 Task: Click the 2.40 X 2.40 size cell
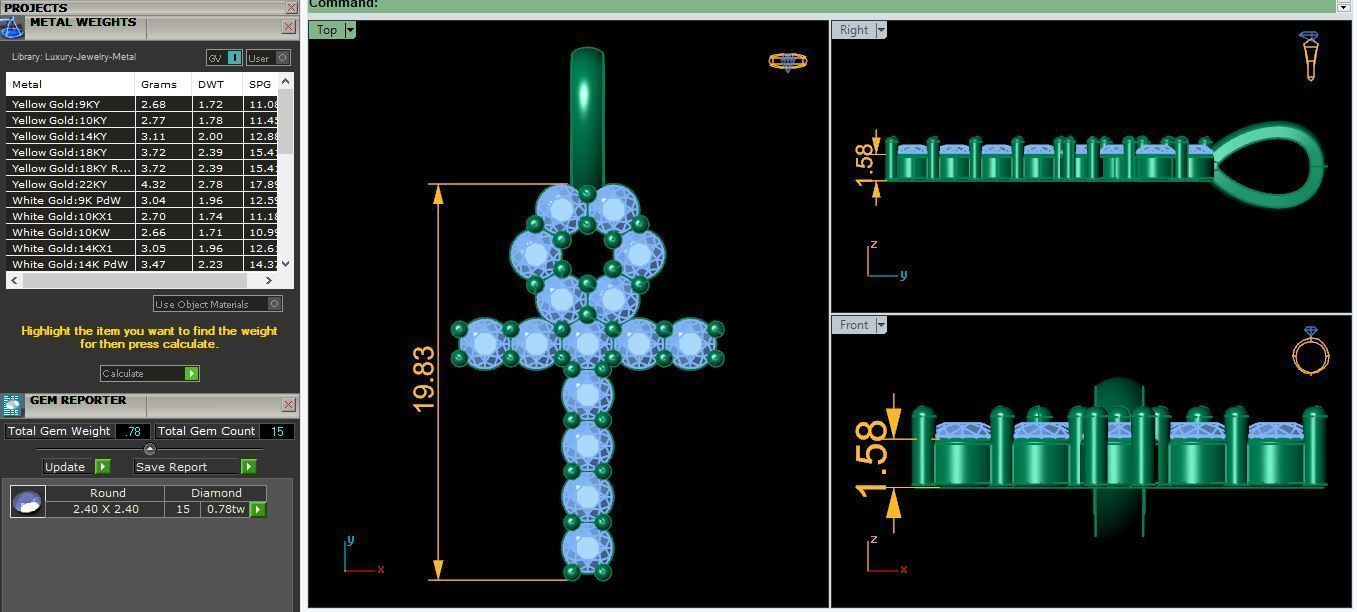point(106,509)
